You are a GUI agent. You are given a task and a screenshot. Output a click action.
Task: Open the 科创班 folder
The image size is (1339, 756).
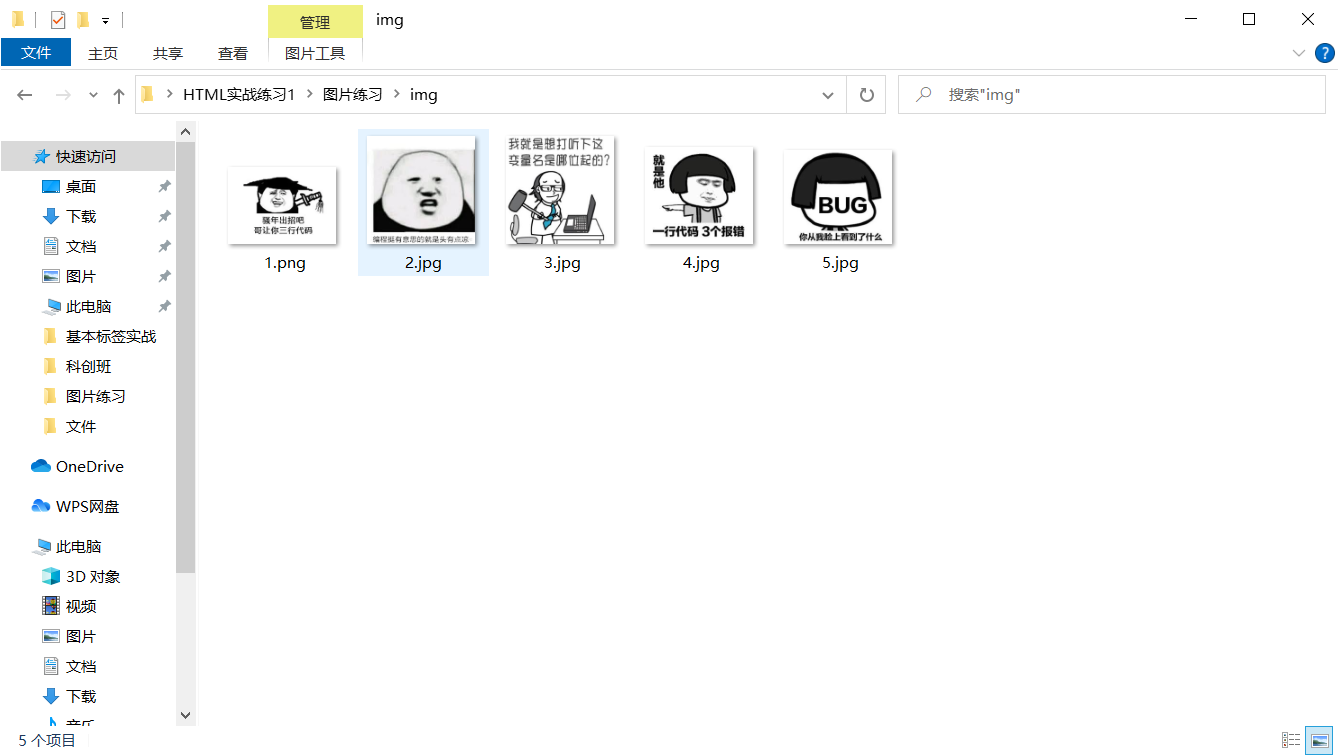pos(88,366)
